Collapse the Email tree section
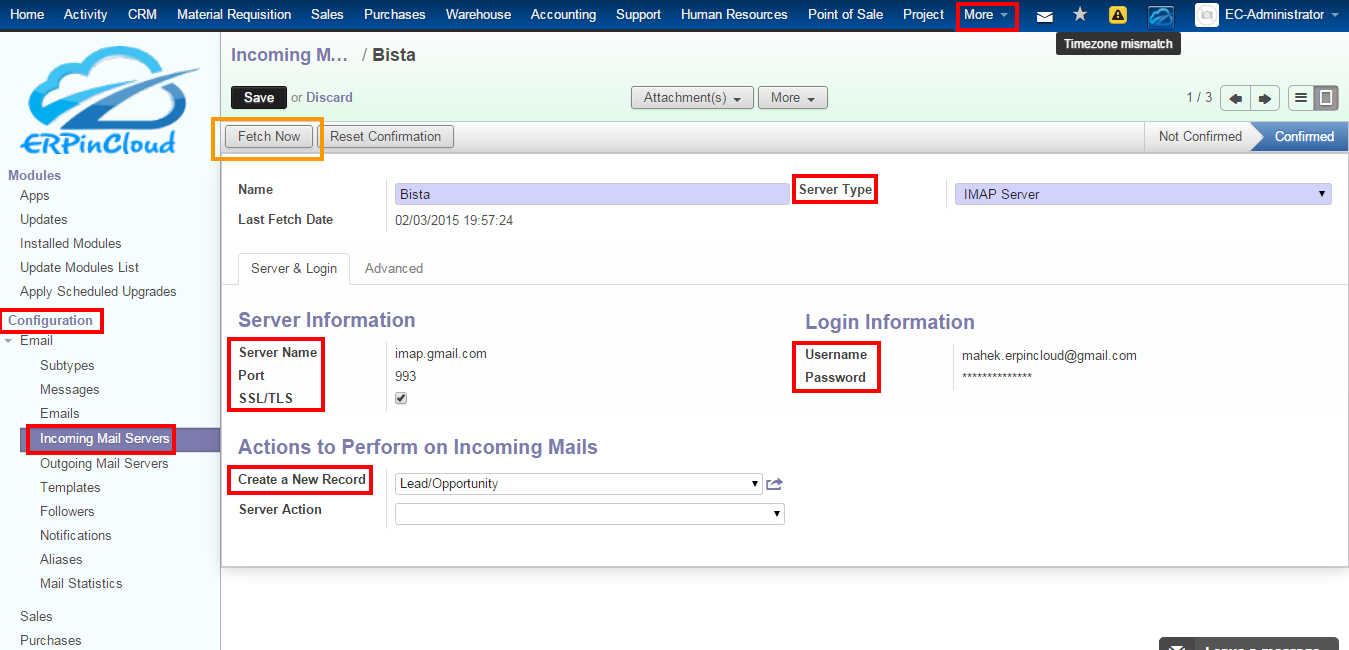This screenshot has width=1349, height=650. point(9,341)
